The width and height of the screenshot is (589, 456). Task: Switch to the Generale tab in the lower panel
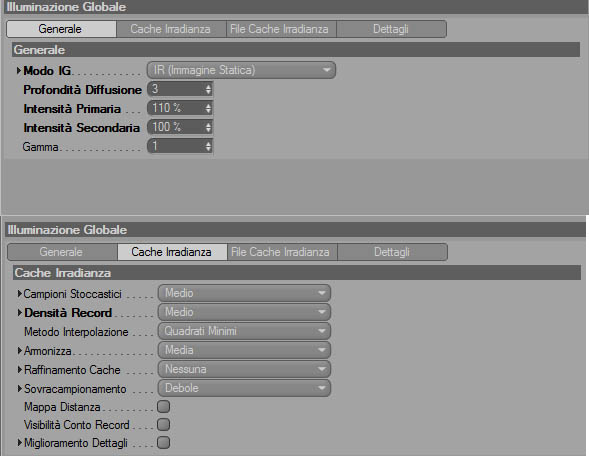click(62, 252)
